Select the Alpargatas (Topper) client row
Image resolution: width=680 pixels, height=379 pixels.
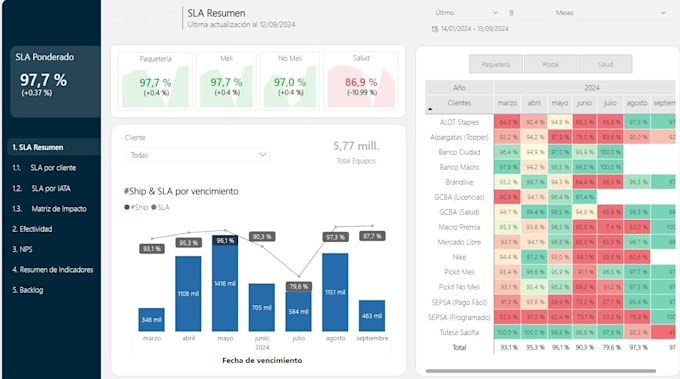[x=459, y=137]
